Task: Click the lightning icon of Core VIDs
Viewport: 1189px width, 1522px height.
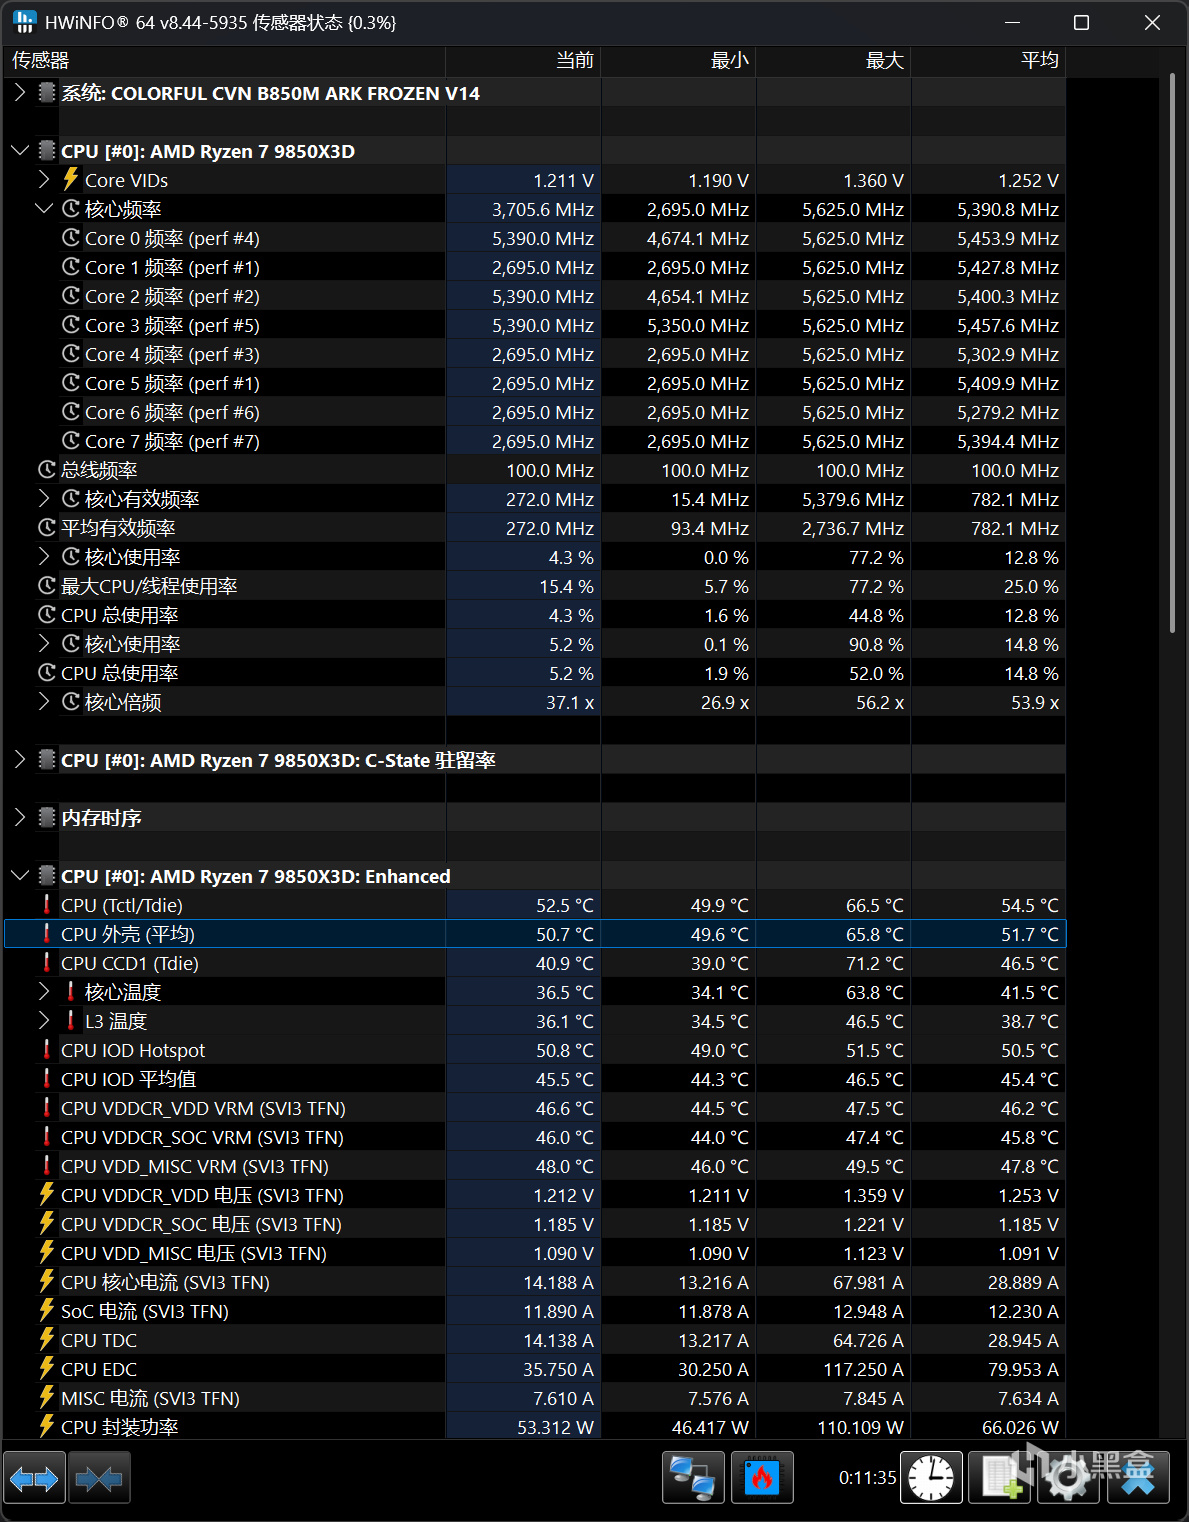Action: tap(71, 180)
